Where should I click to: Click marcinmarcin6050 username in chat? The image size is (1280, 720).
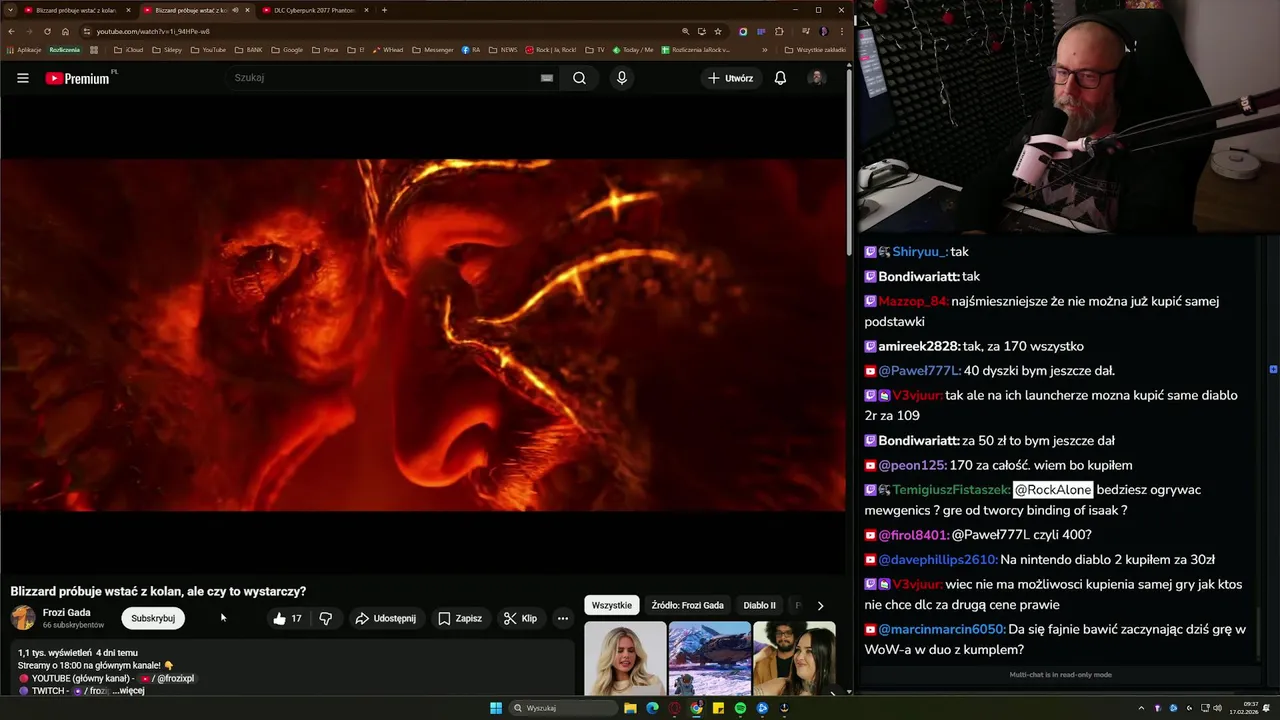click(x=941, y=630)
